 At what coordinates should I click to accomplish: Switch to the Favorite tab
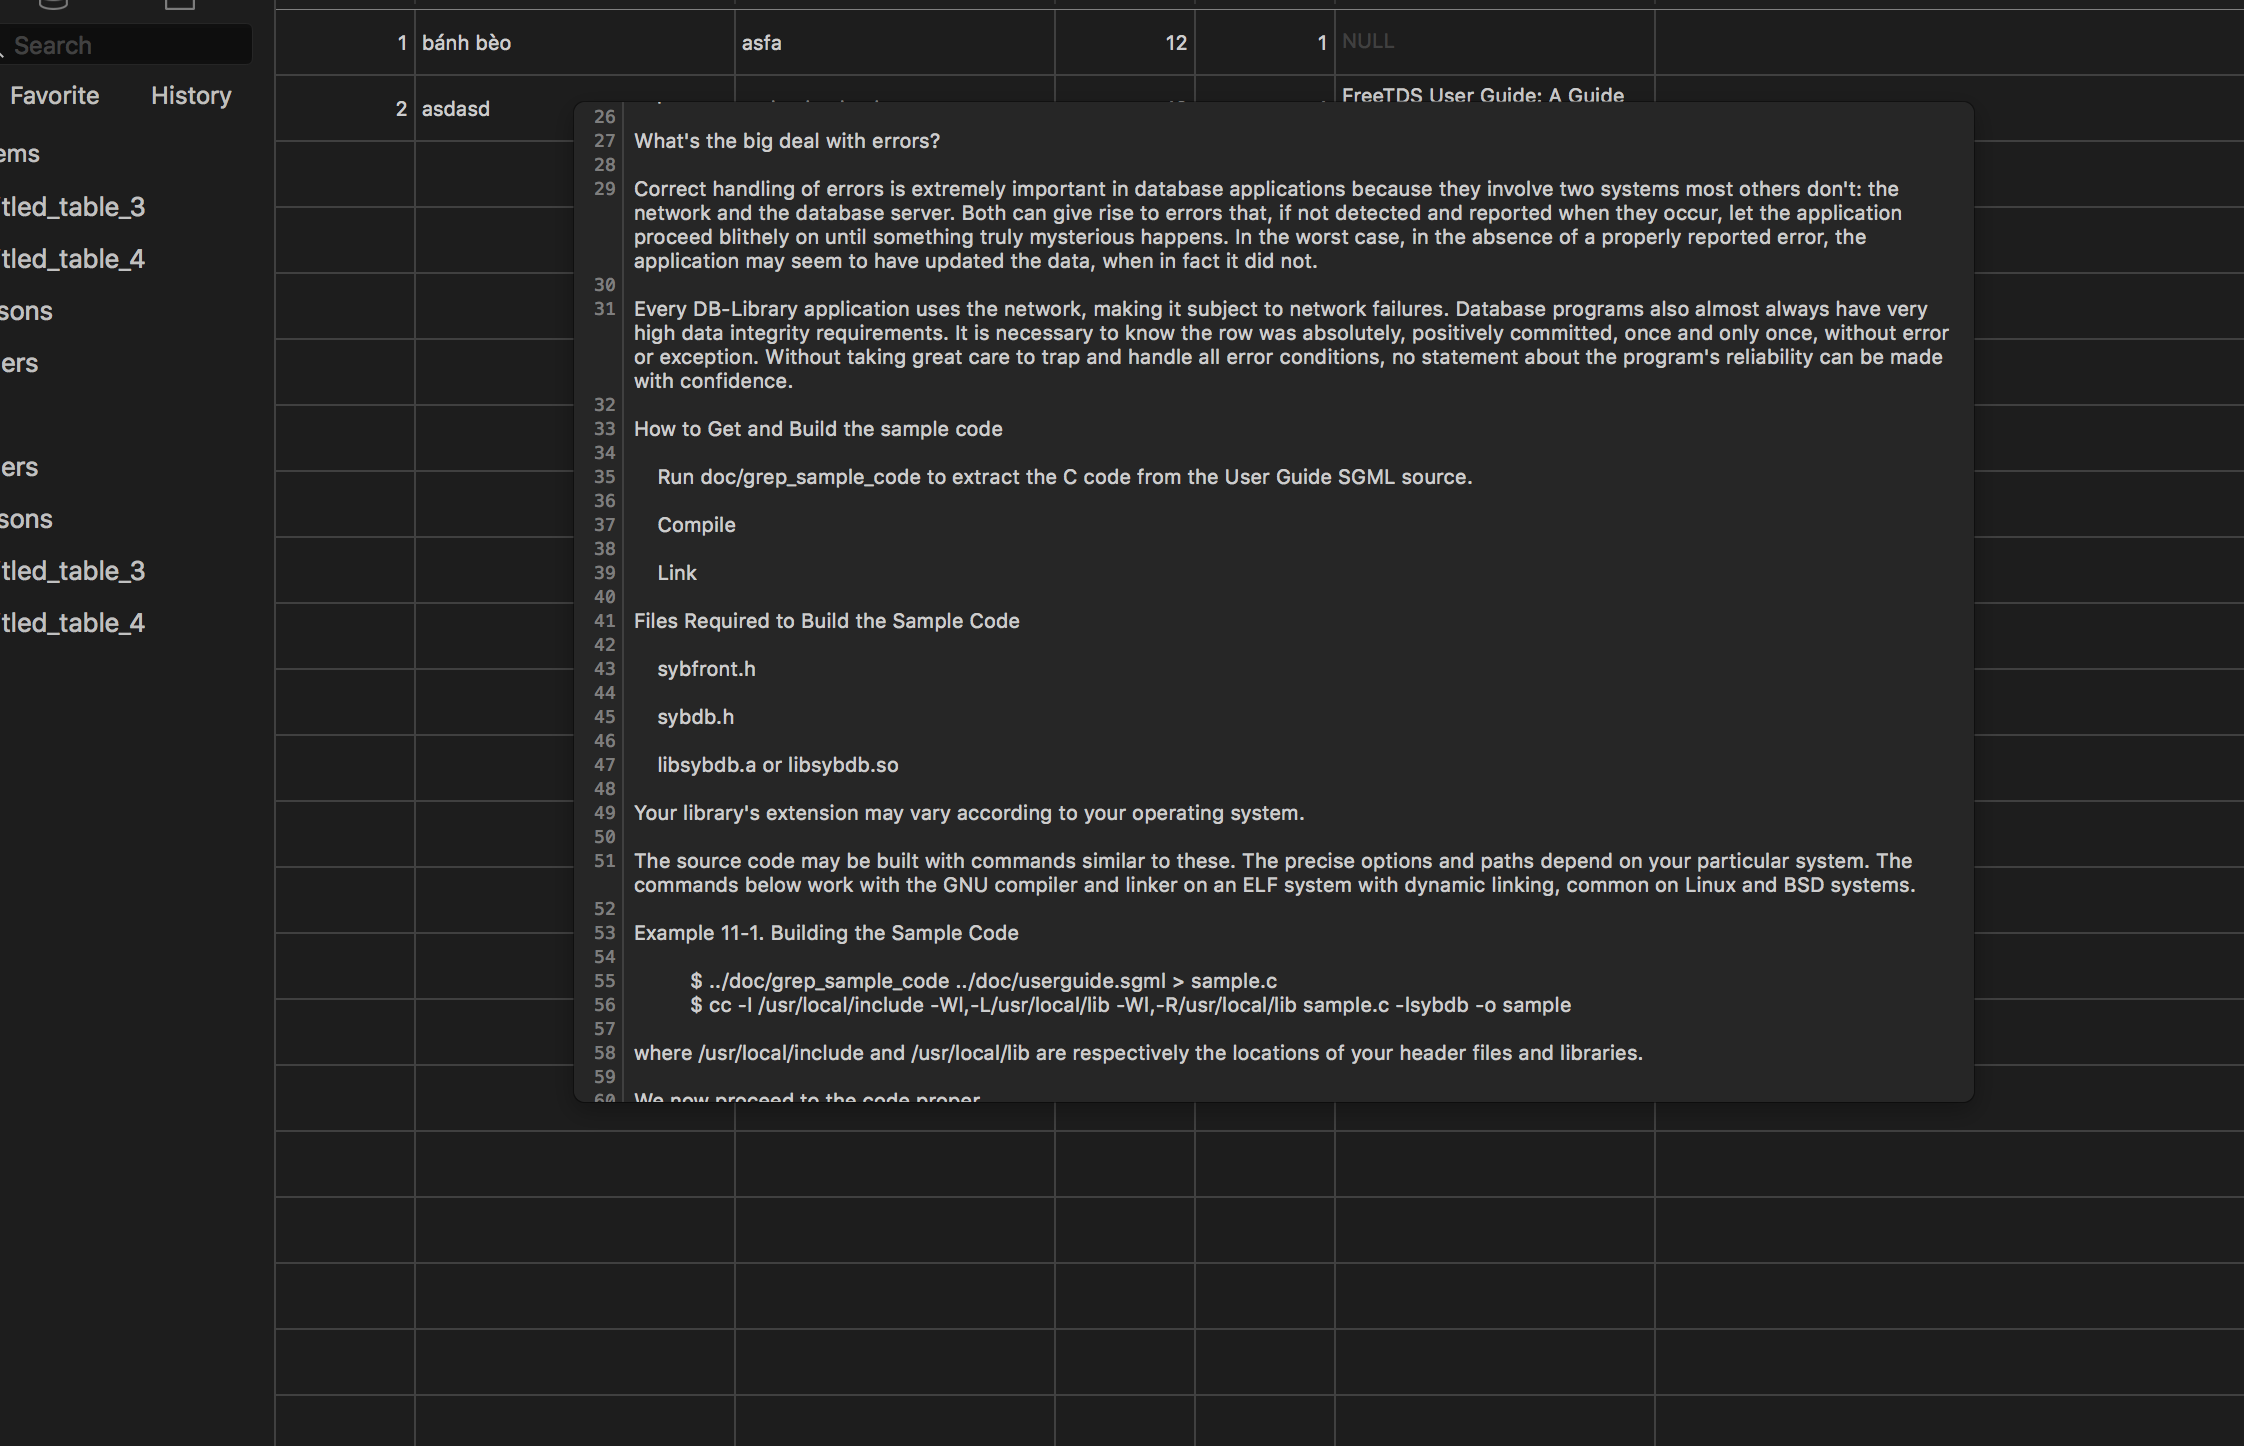(x=55, y=95)
